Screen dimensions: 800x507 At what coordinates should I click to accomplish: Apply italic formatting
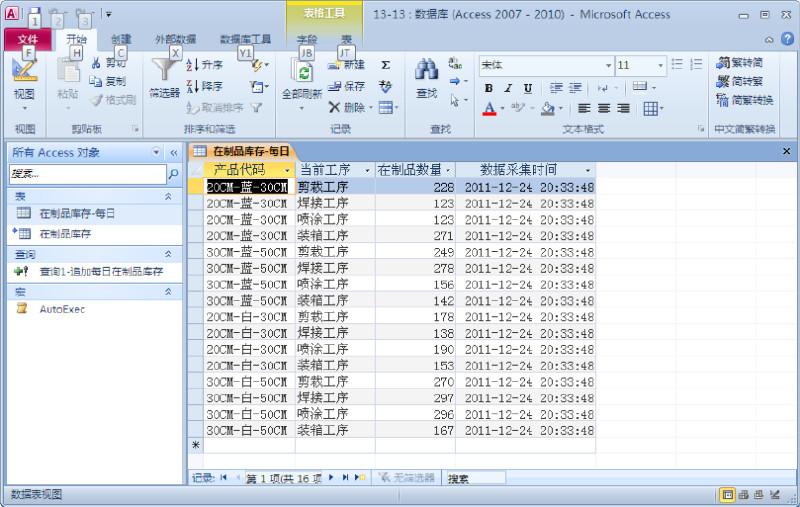tap(508, 88)
